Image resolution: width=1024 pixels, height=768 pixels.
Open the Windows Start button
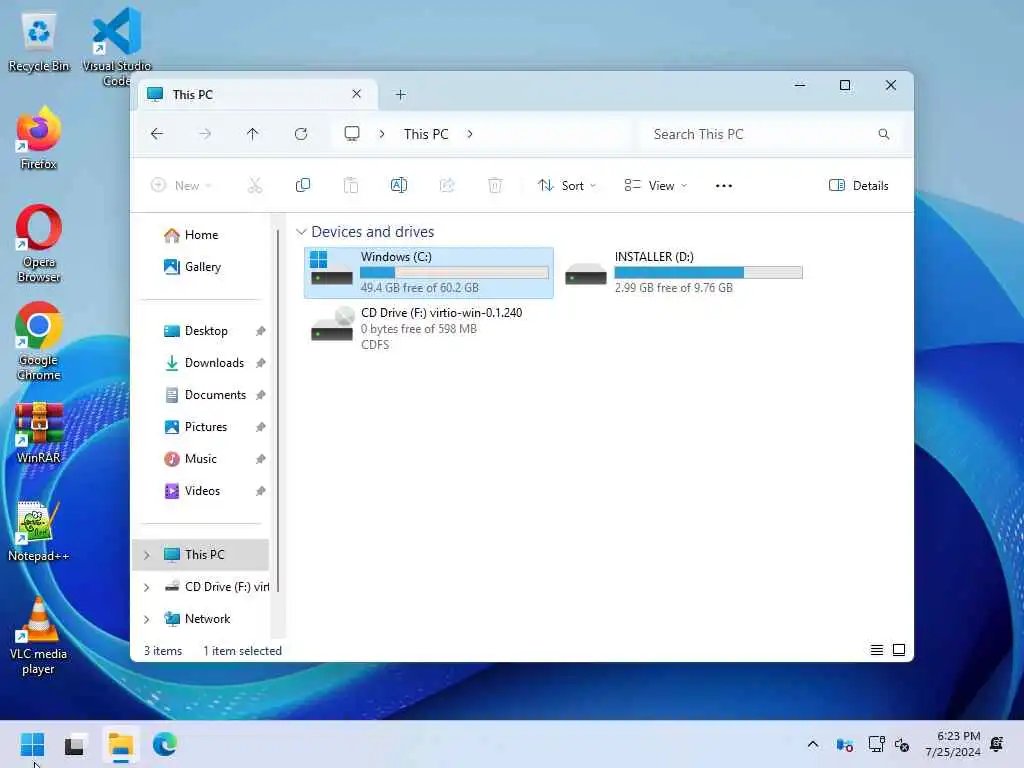(x=32, y=744)
